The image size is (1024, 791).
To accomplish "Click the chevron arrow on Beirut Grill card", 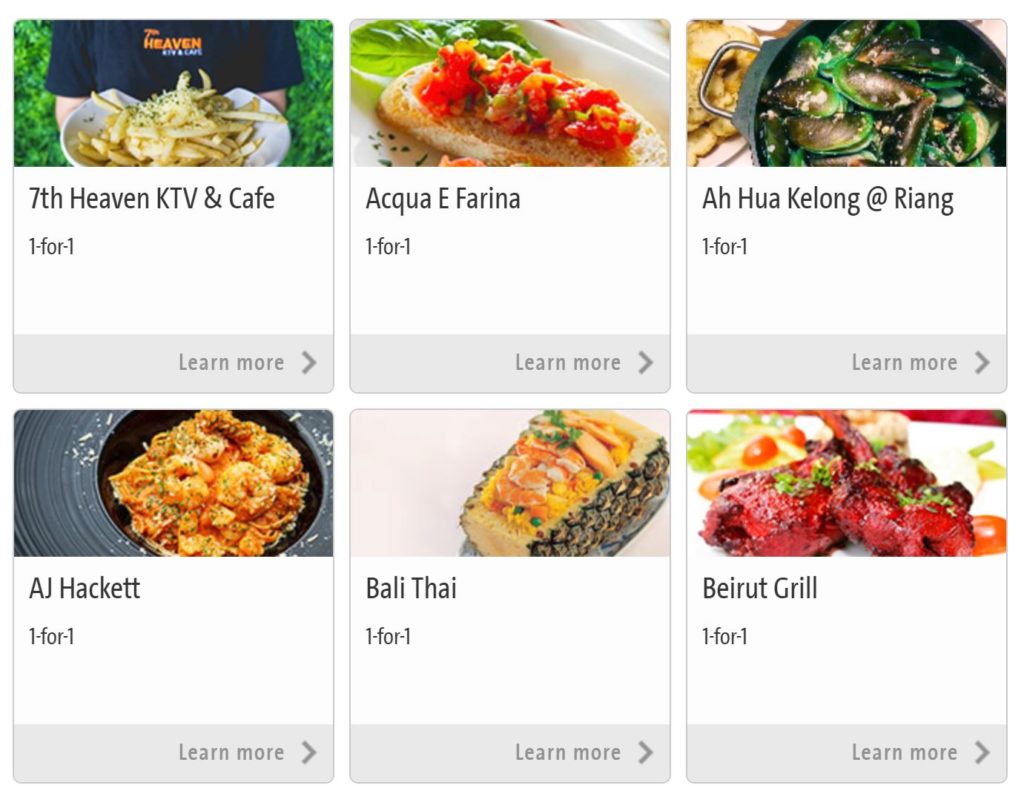I will coord(982,752).
